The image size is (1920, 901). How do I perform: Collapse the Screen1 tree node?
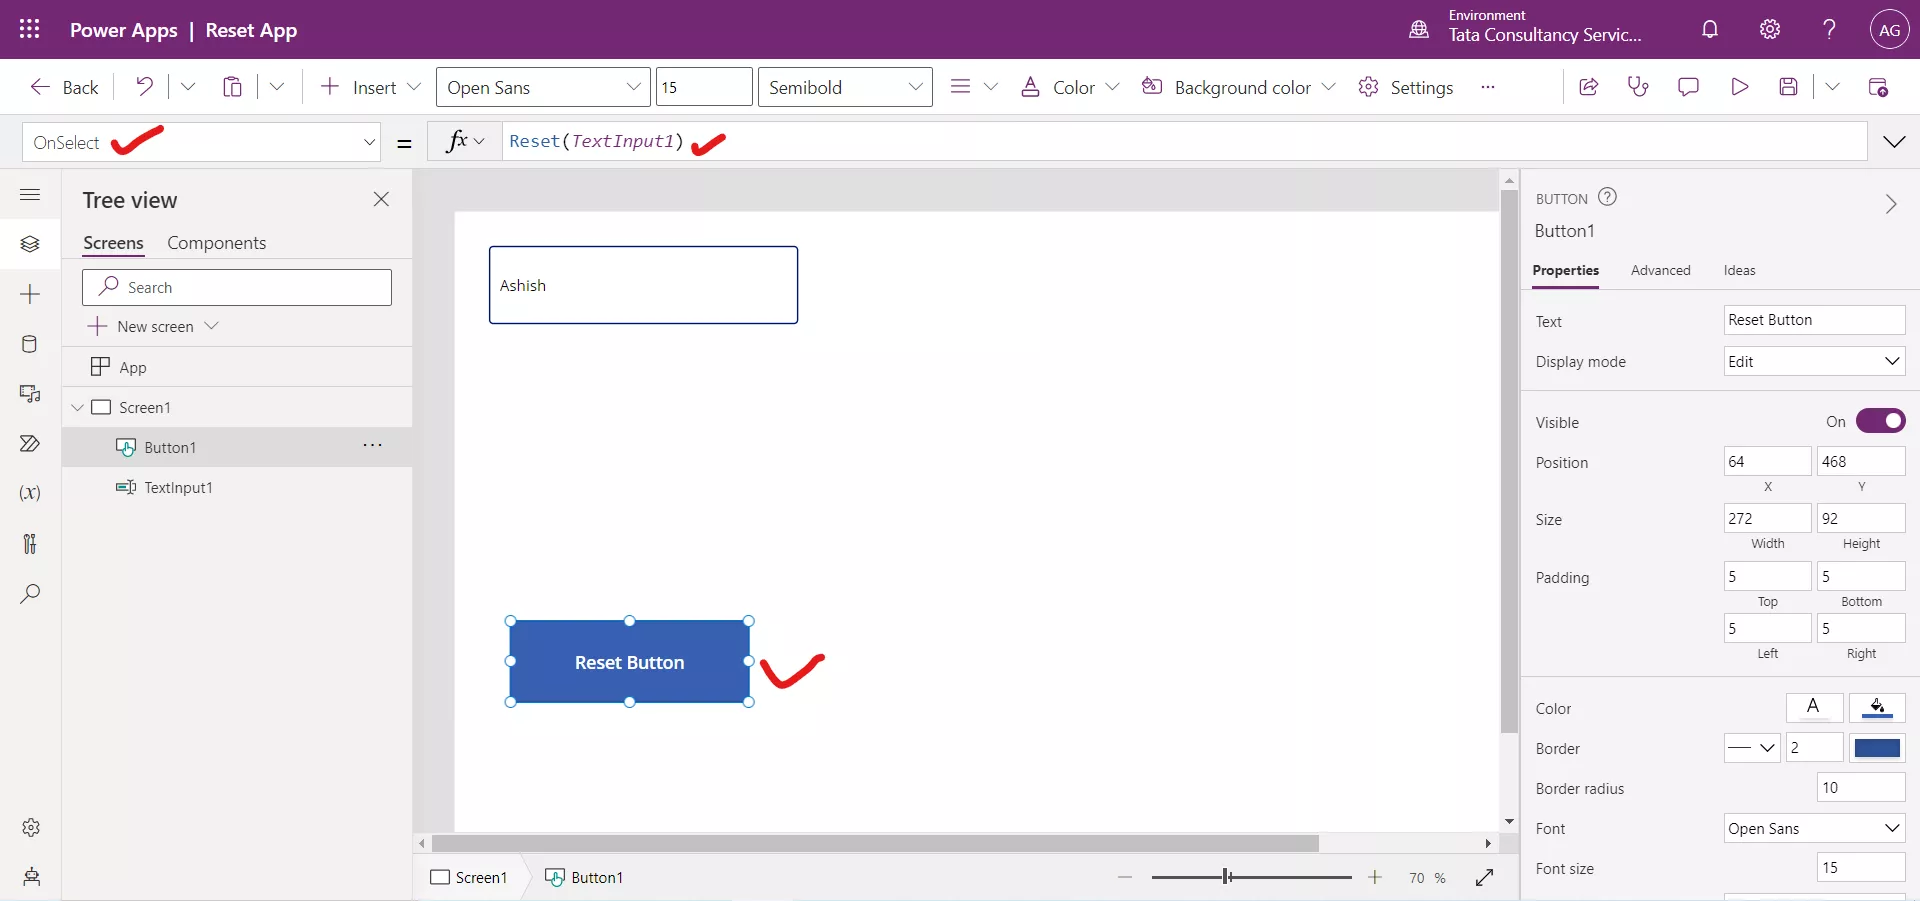[78, 408]
